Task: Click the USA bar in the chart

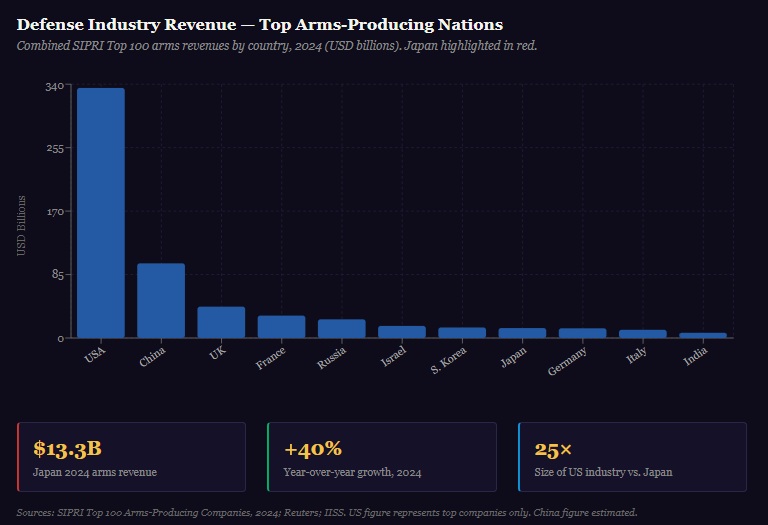Action: pyautogui.click(x=101, y=212)
